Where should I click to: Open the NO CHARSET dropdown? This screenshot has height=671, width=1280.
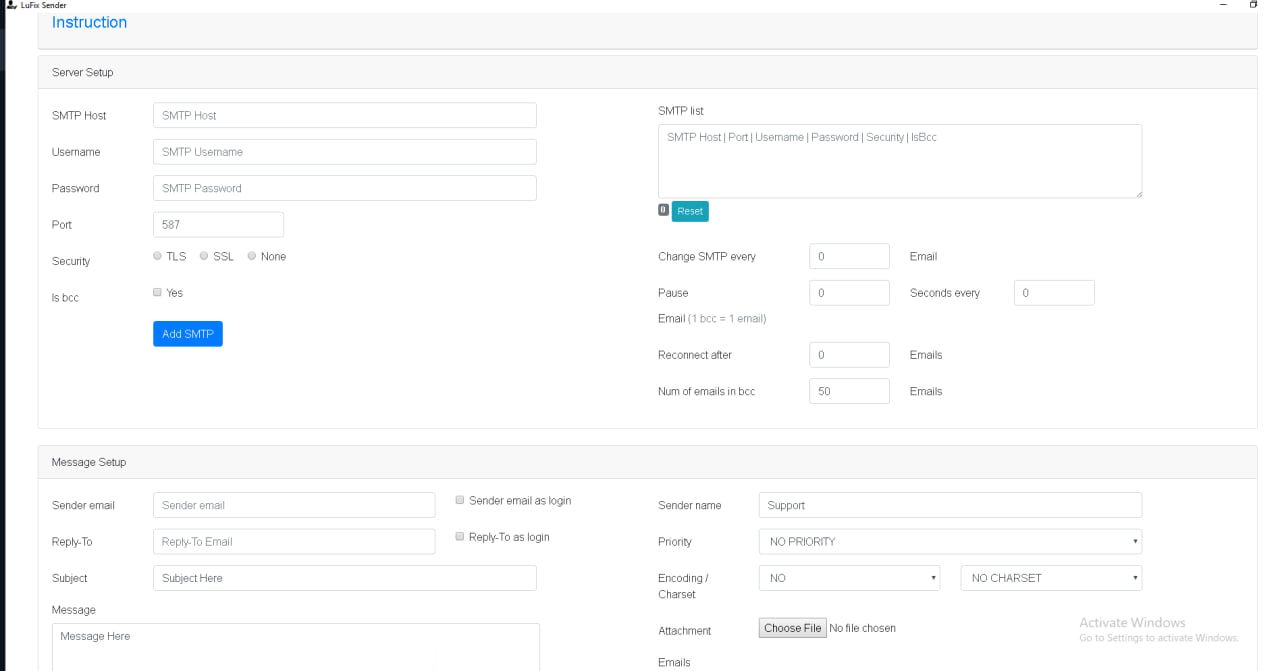(1050, 578)
